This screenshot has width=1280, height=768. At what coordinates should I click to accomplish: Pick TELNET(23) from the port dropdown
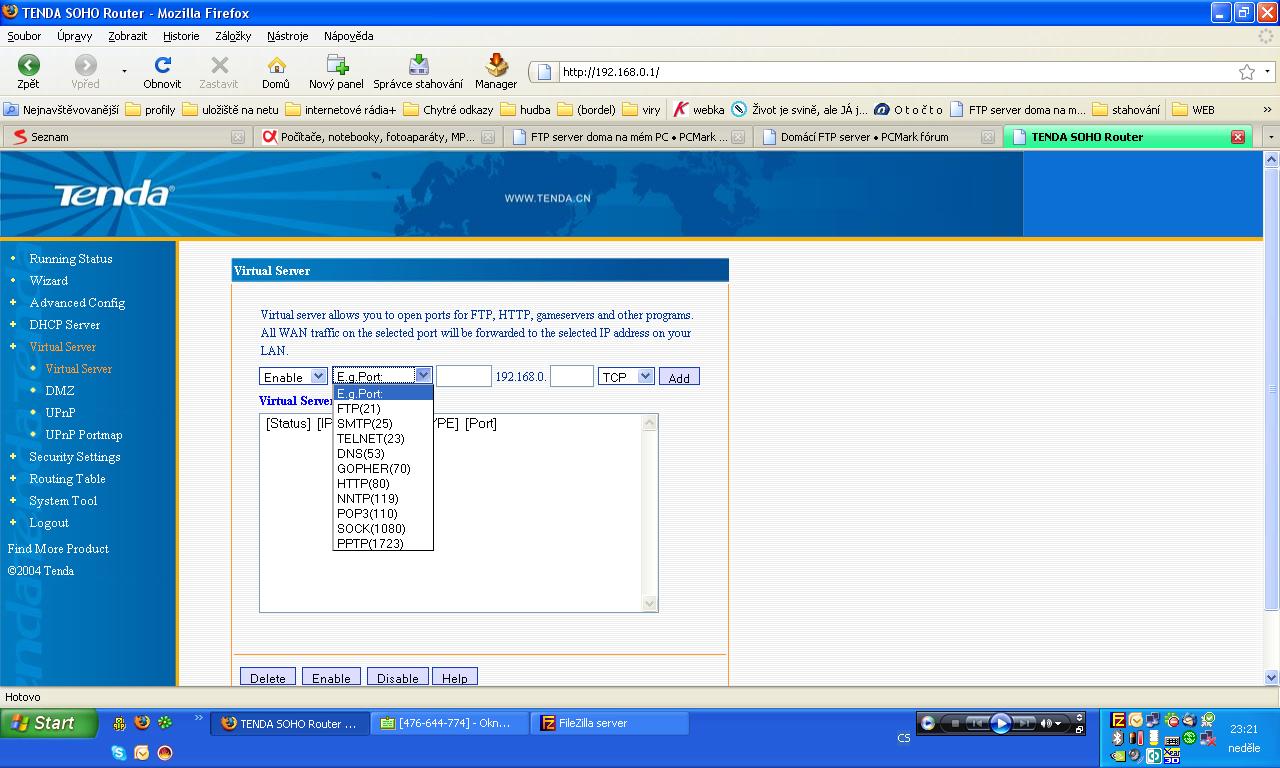coord(383,438)
